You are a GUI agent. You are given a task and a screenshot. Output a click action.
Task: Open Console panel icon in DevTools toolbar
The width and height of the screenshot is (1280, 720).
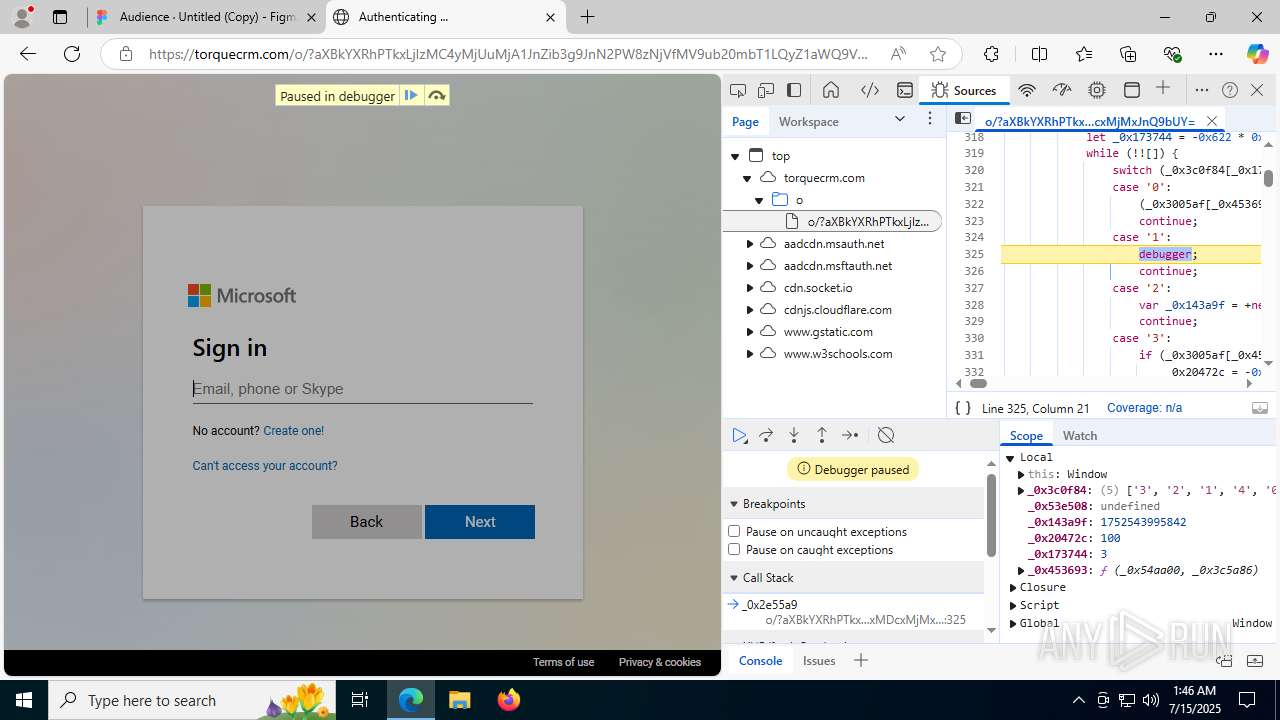pyautogui.click(x=905, y=90)
